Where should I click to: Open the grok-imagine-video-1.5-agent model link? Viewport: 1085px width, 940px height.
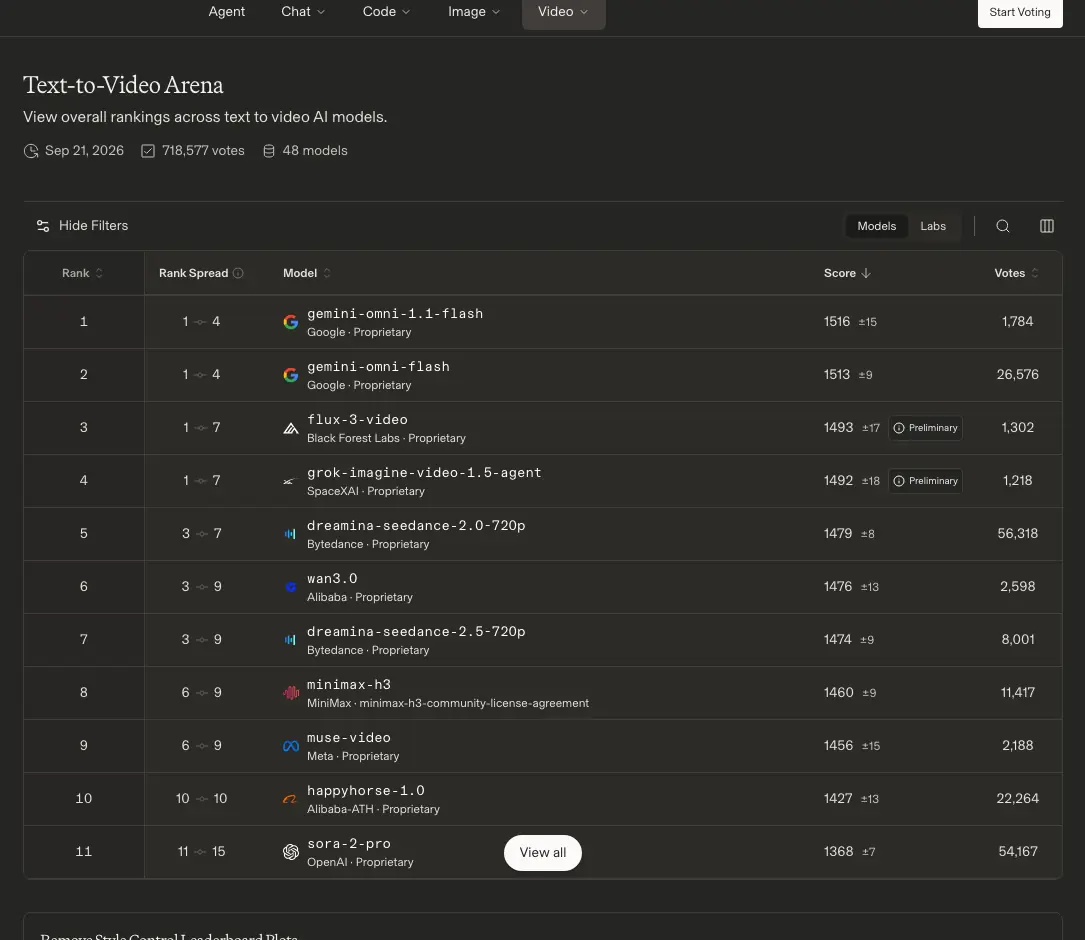[x=424, y=473]
